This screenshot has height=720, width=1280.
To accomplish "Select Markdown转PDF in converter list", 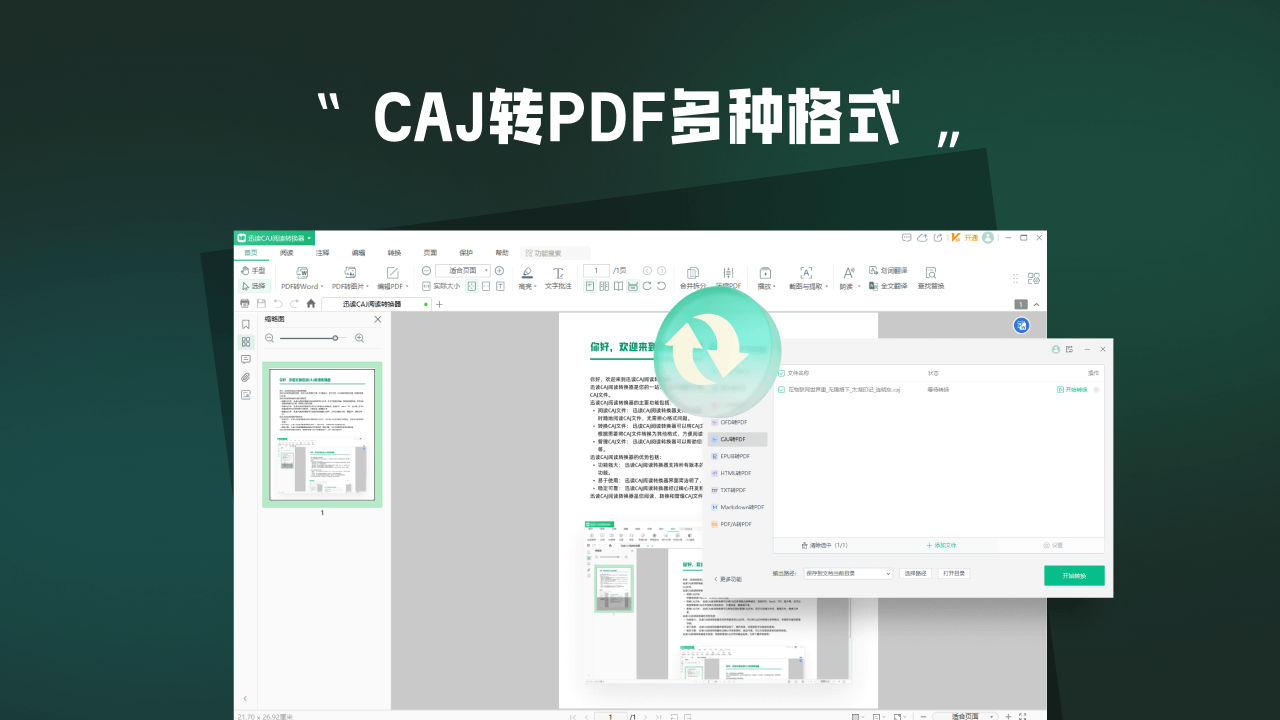I will pyautogui.click(x=737, y=507).
